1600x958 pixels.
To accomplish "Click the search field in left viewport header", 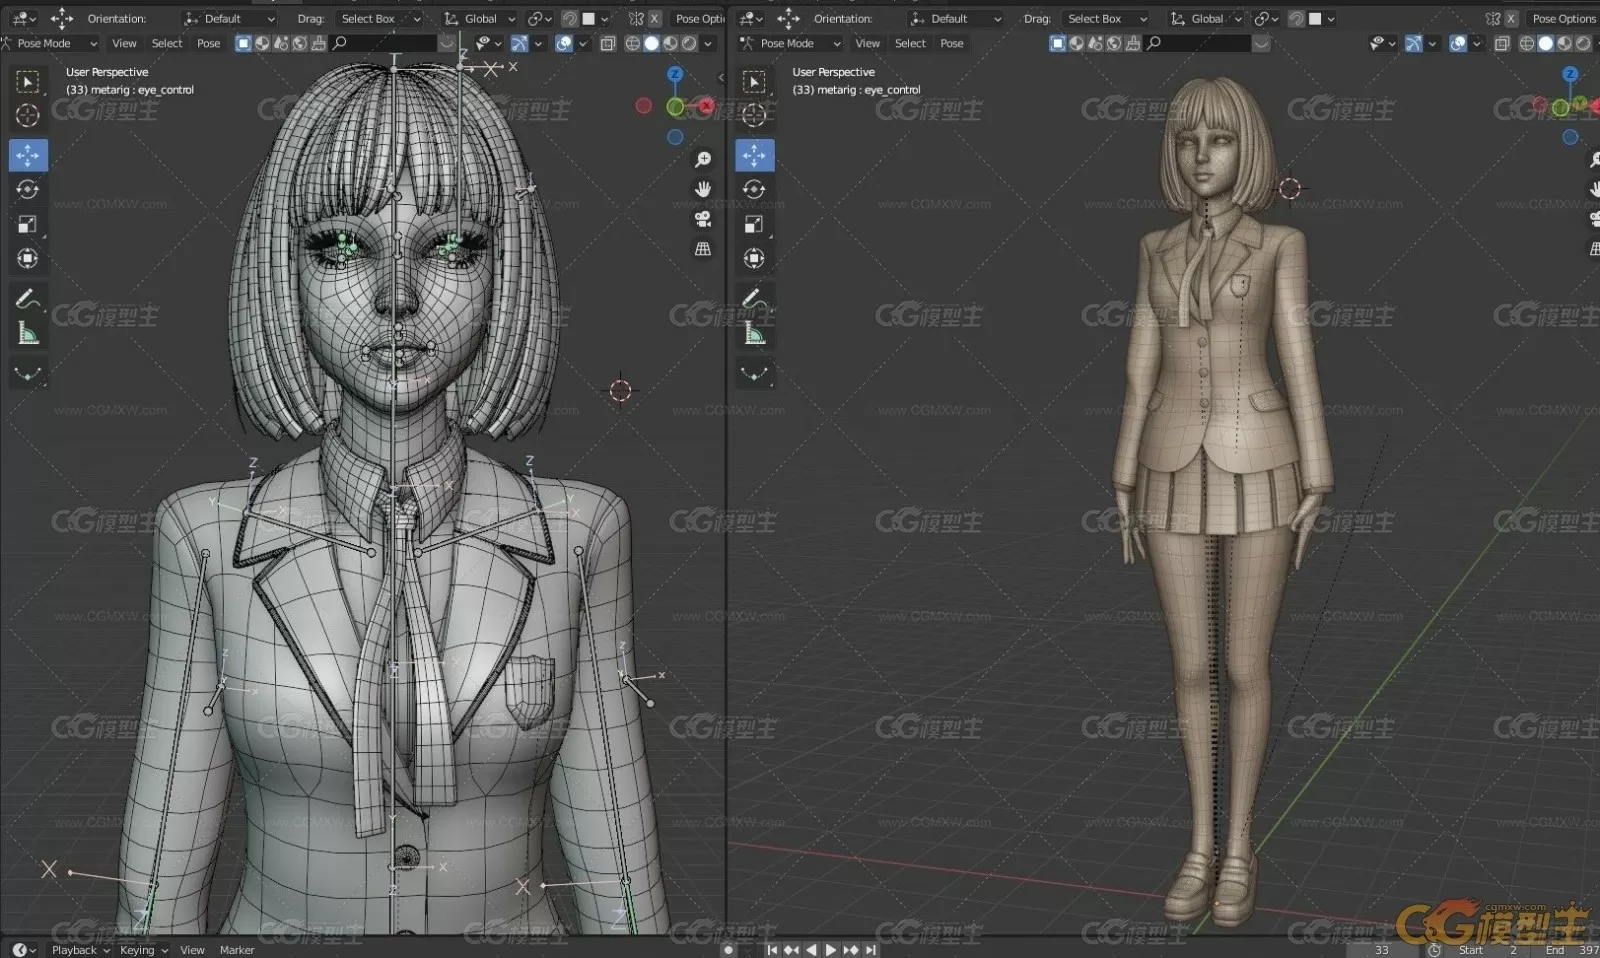I will tap(384, 44).
